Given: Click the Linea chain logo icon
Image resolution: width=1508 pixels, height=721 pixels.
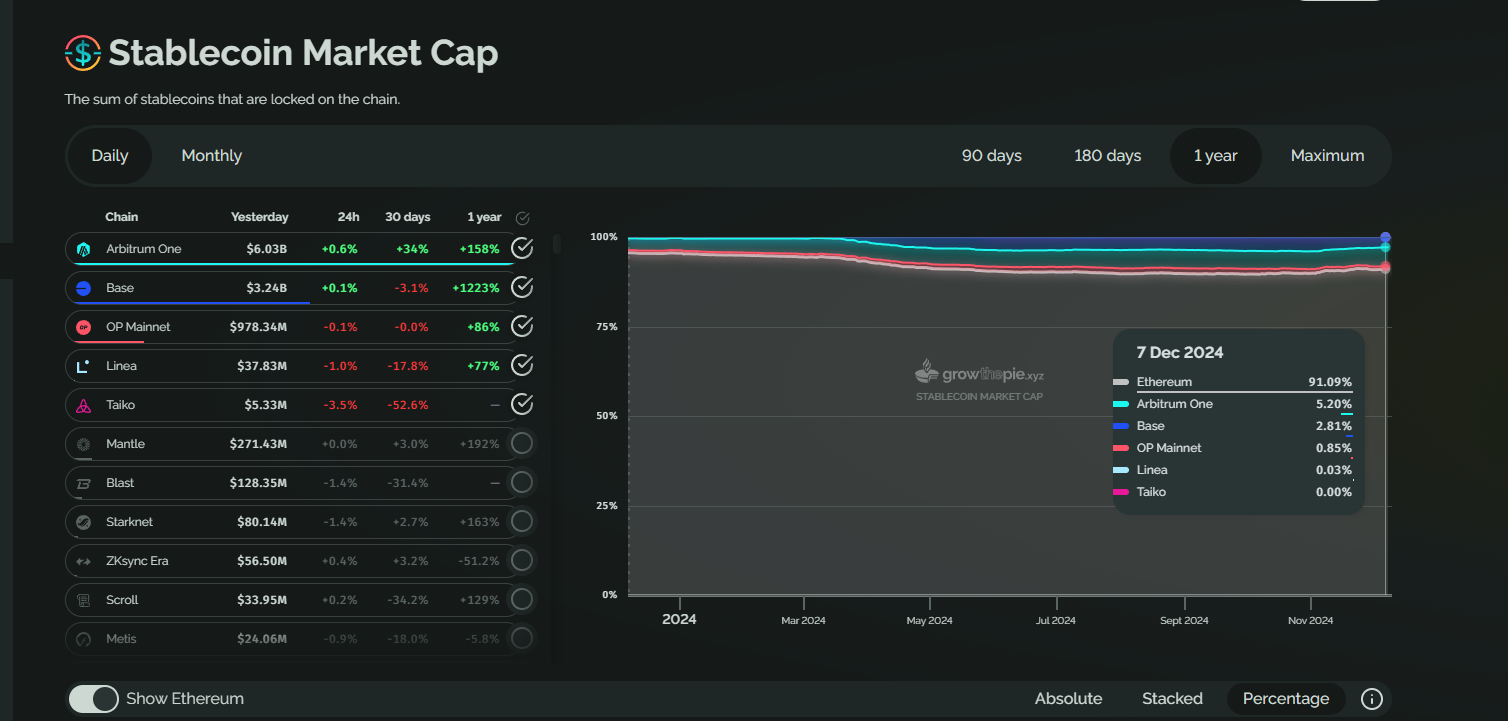Looking at the screenshot, I should point(84,366).
